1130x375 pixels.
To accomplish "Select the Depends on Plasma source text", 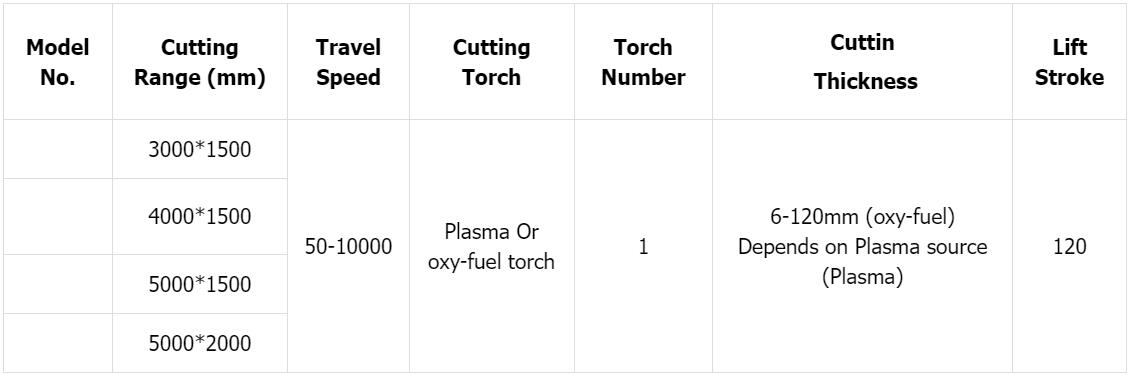I will (x=863, y=247).
